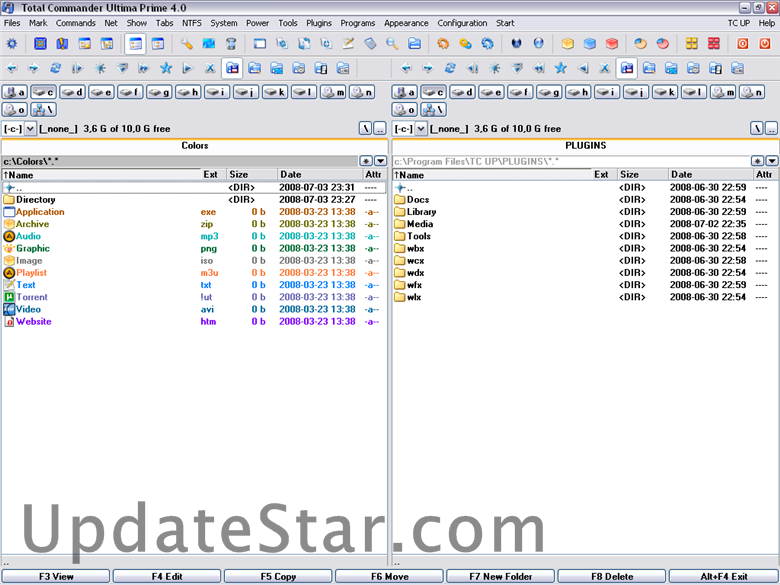Viewport: 780px width, 585px height.
Task: Click the red cube icon
Action: (612, 44)
